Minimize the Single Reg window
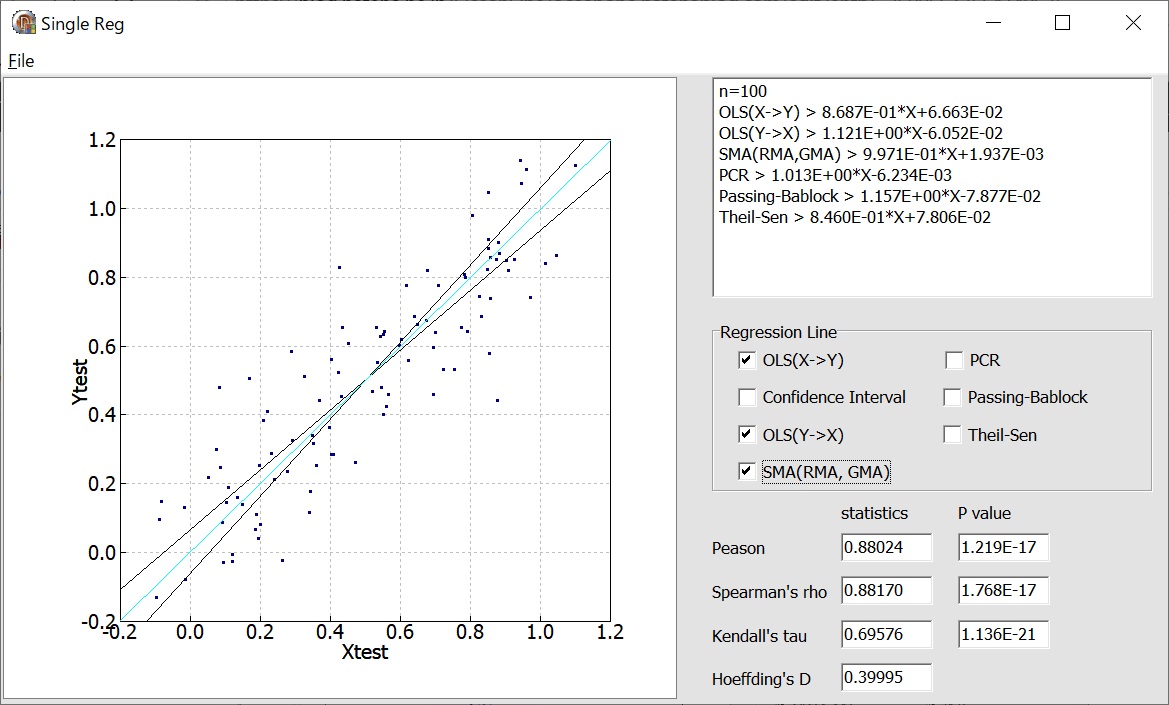The height and width of the screenshot is (705, 1169). pos(993,23)
